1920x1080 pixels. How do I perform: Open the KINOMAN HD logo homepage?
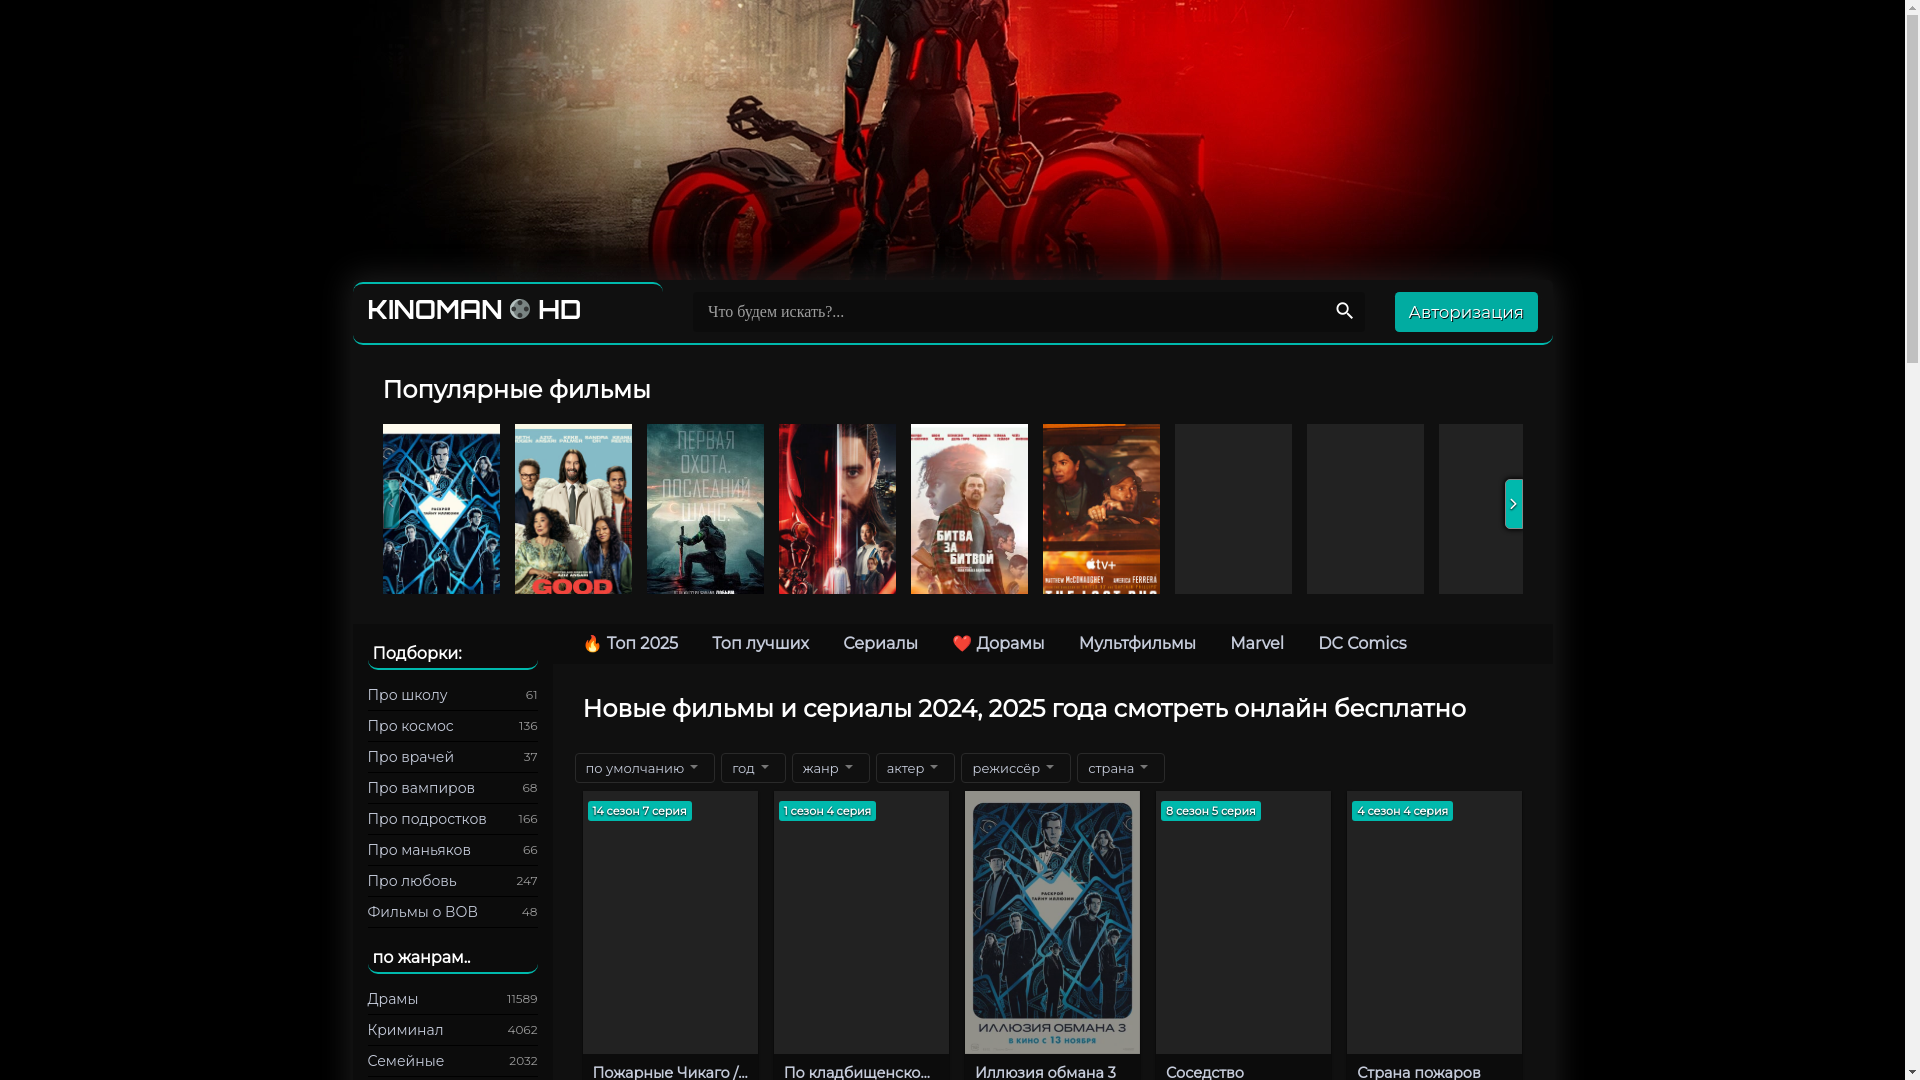[x=474, y=310]
